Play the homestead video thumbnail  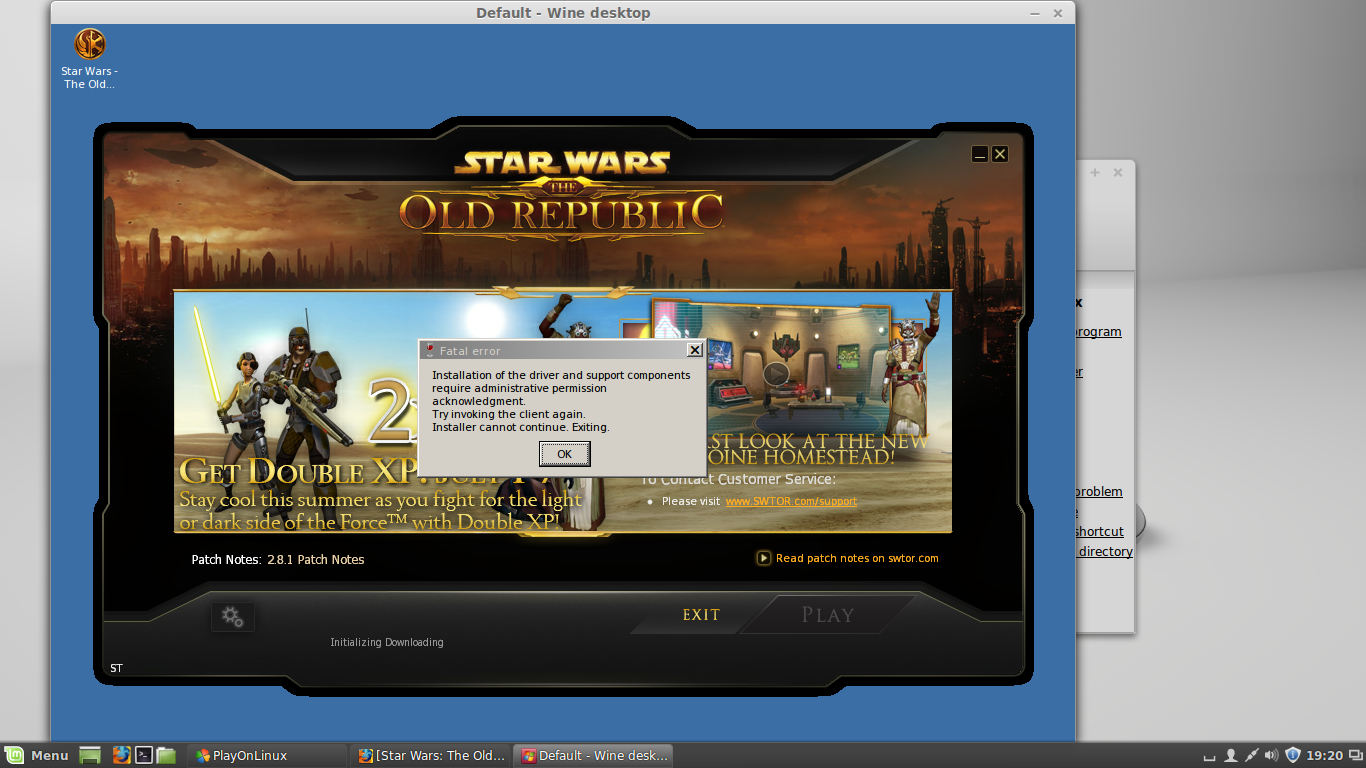click(x=776, y=375)
